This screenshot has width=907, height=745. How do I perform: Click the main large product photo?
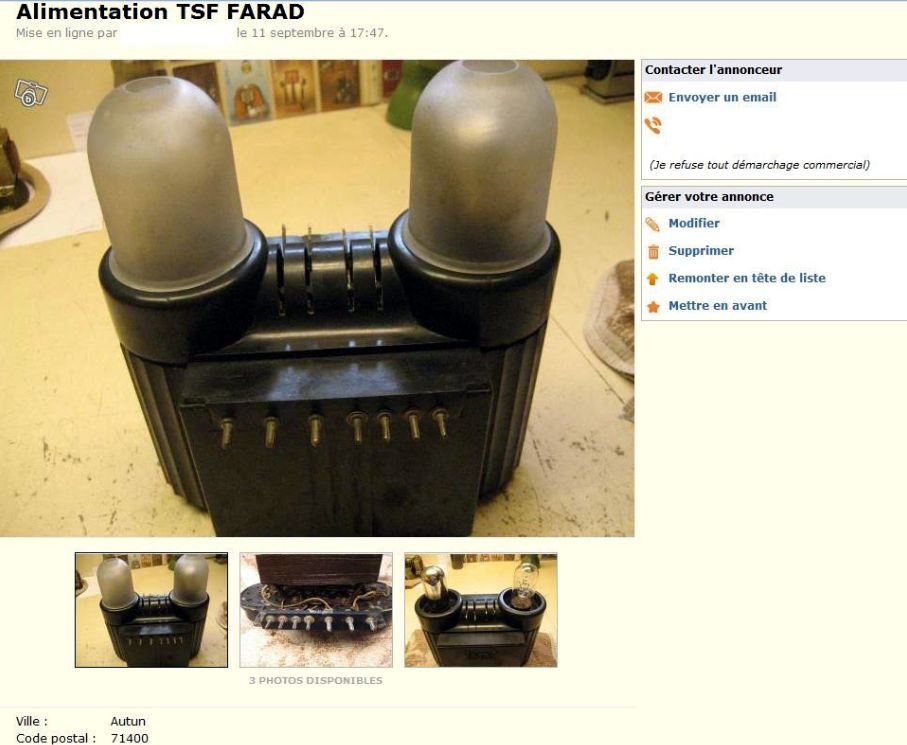[317, 298]
